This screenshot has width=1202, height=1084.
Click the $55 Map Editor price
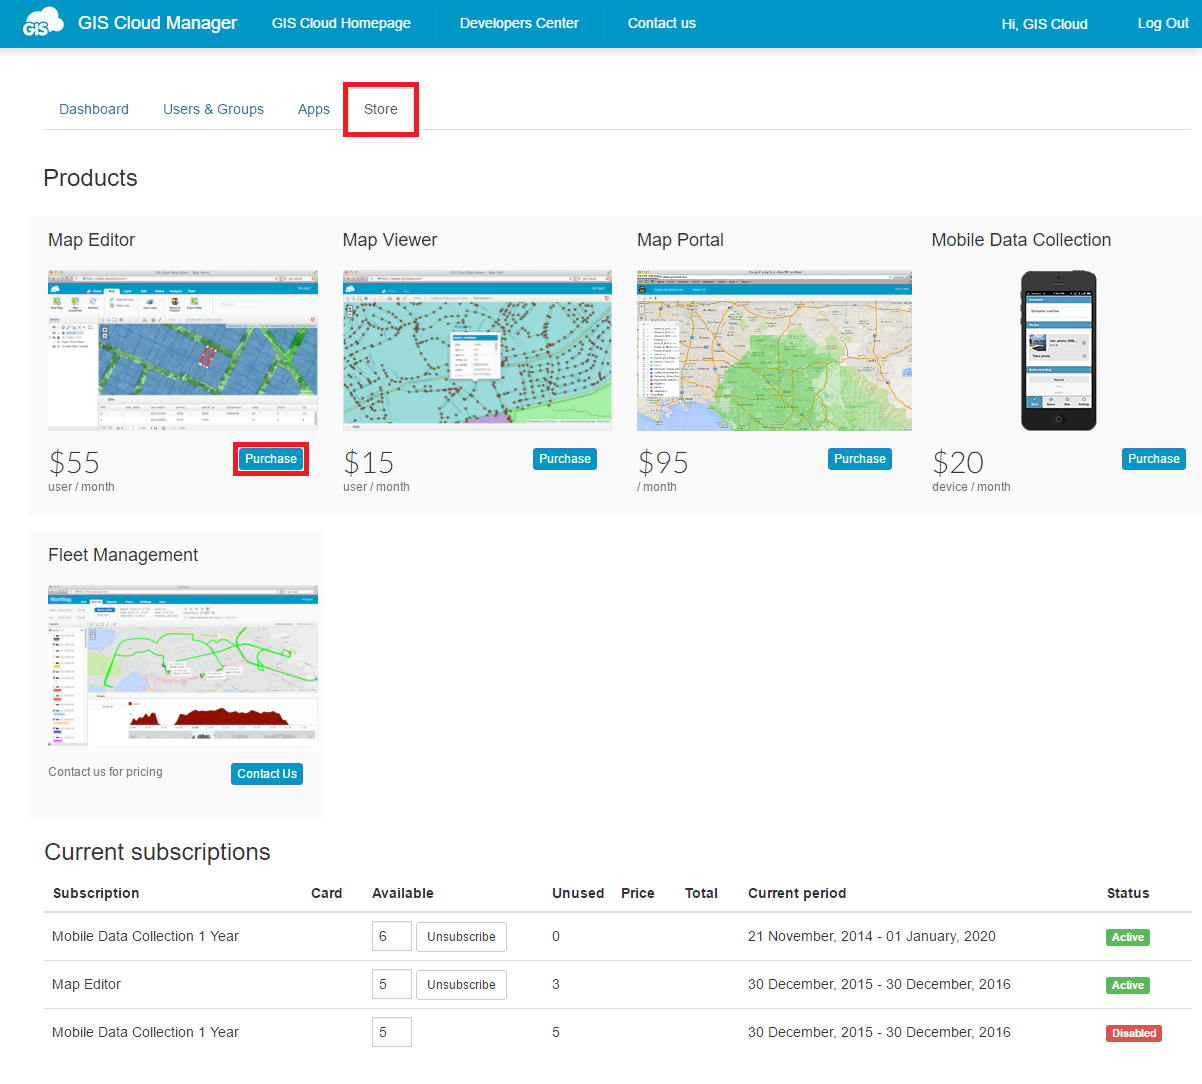74,463
